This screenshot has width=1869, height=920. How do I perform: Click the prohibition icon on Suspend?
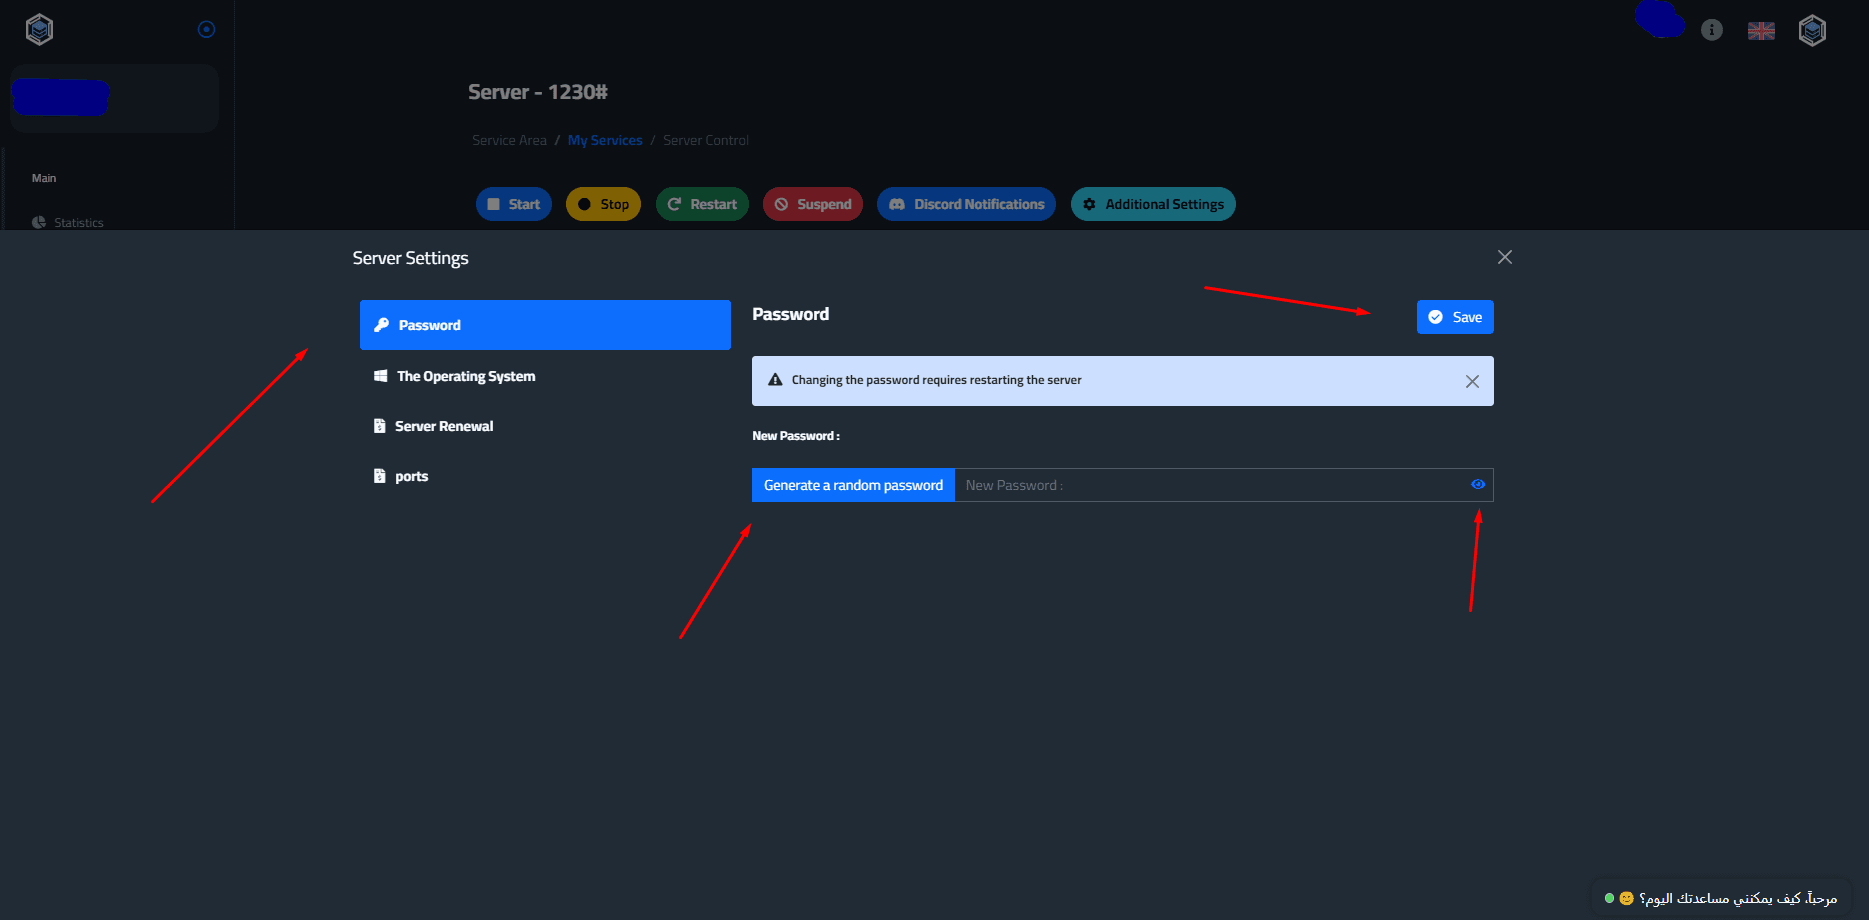pos(781,204)
